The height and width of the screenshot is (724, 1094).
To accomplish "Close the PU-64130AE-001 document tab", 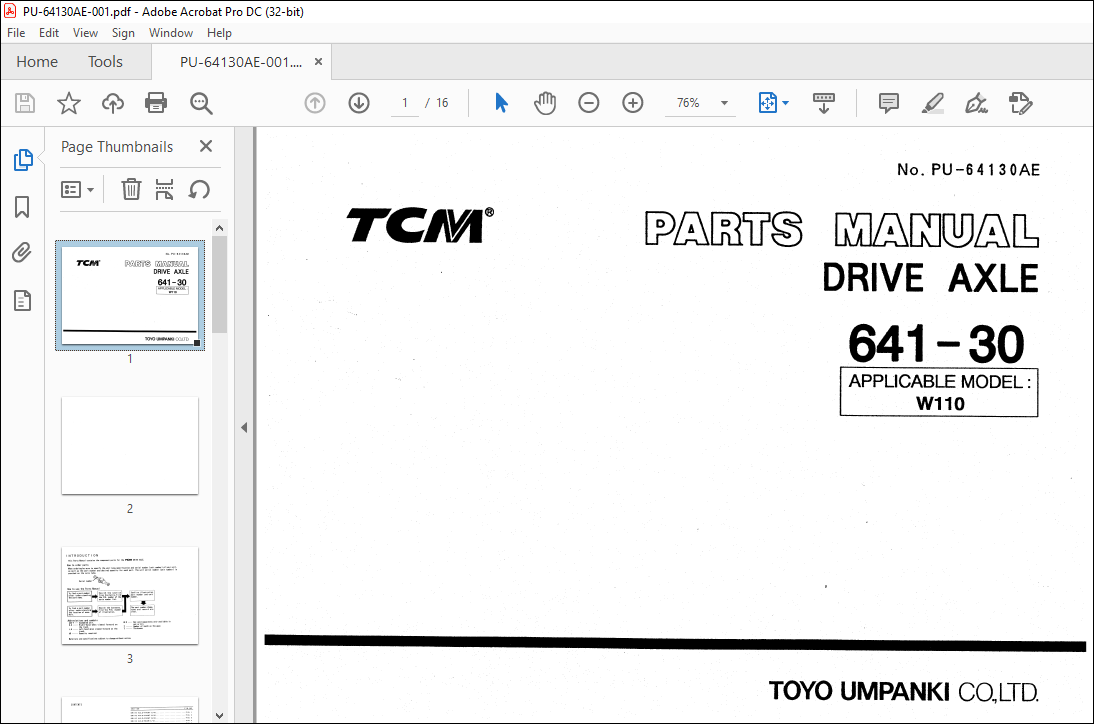I will tap(318, 61).
